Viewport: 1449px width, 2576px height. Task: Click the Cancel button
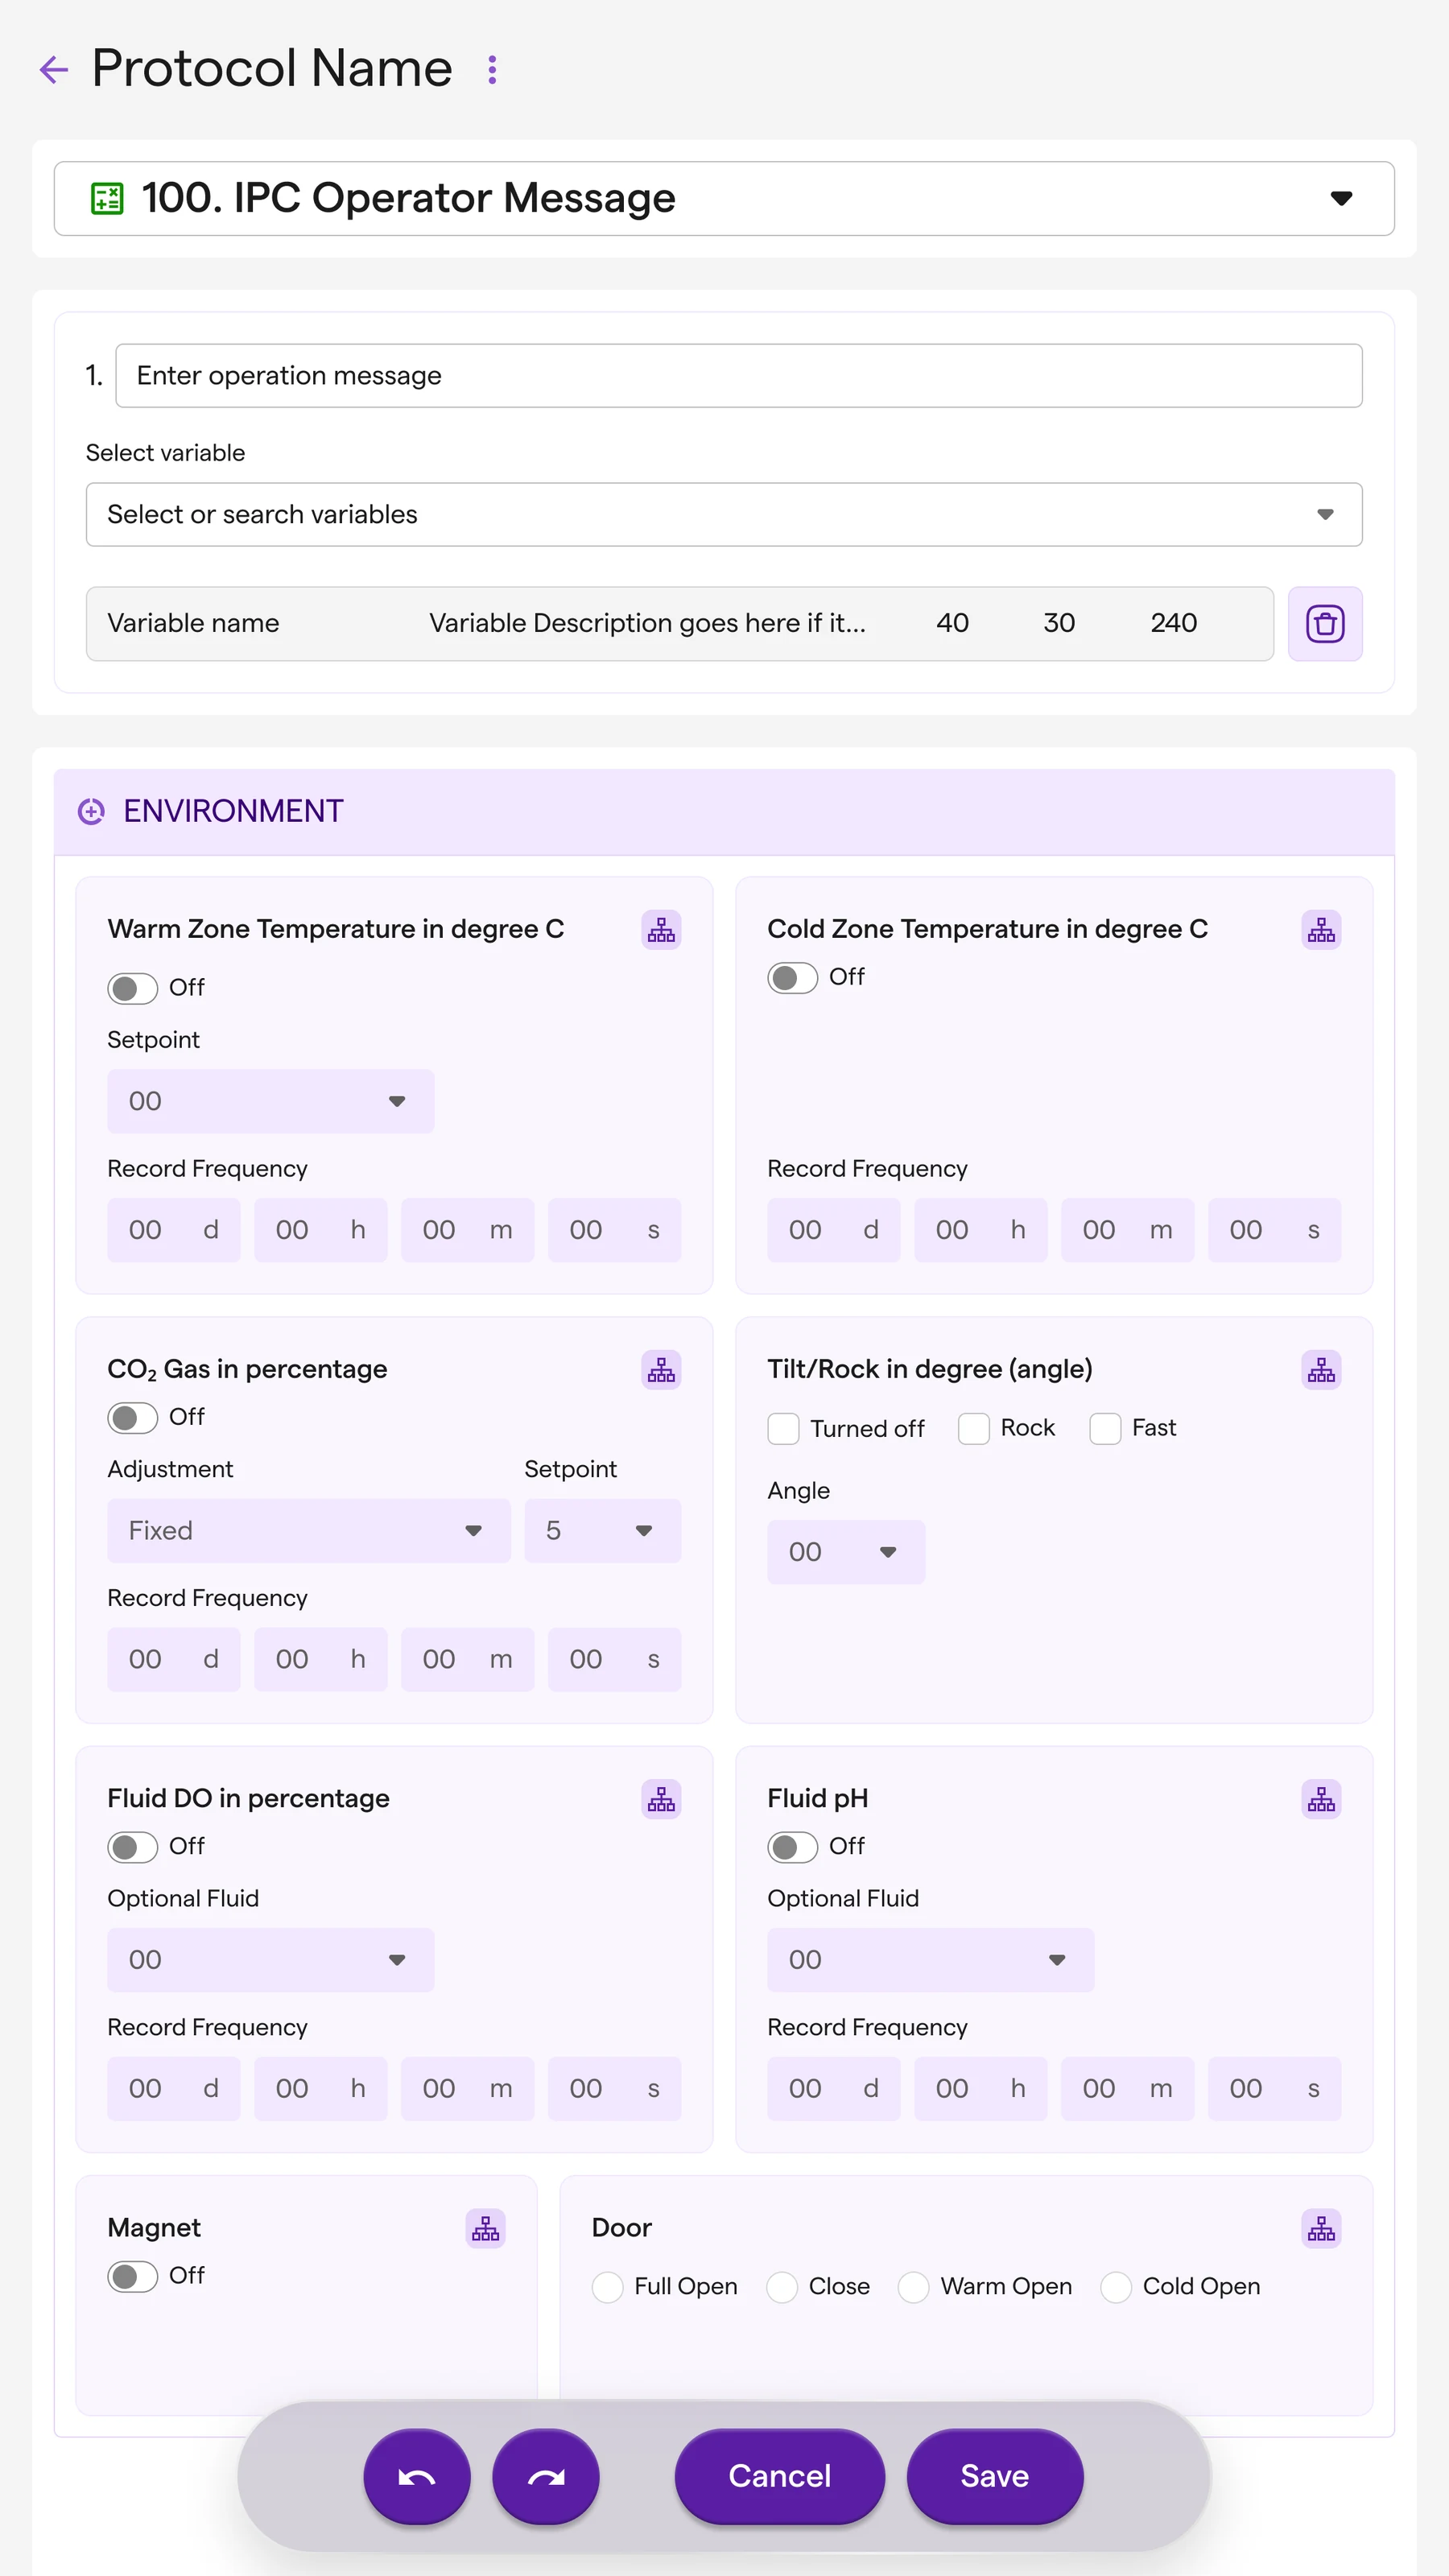click(779, 2476)
